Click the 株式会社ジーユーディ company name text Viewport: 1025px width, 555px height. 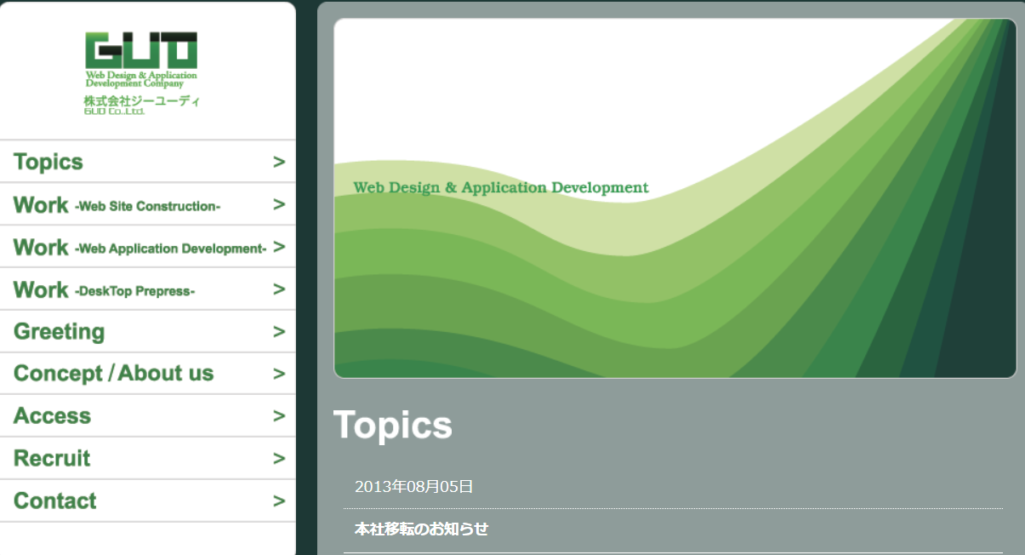pos(141,102)
